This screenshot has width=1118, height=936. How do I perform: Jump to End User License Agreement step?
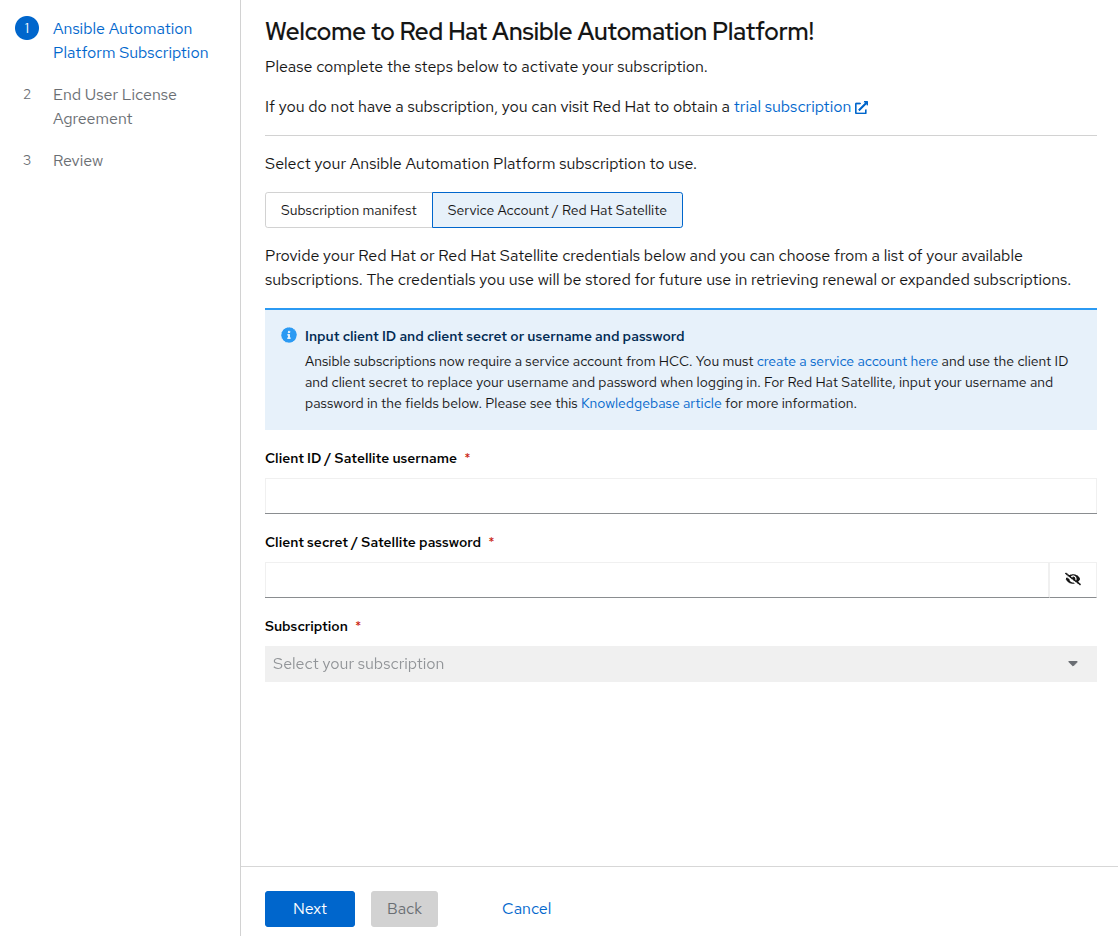click(x=114, y=106)
